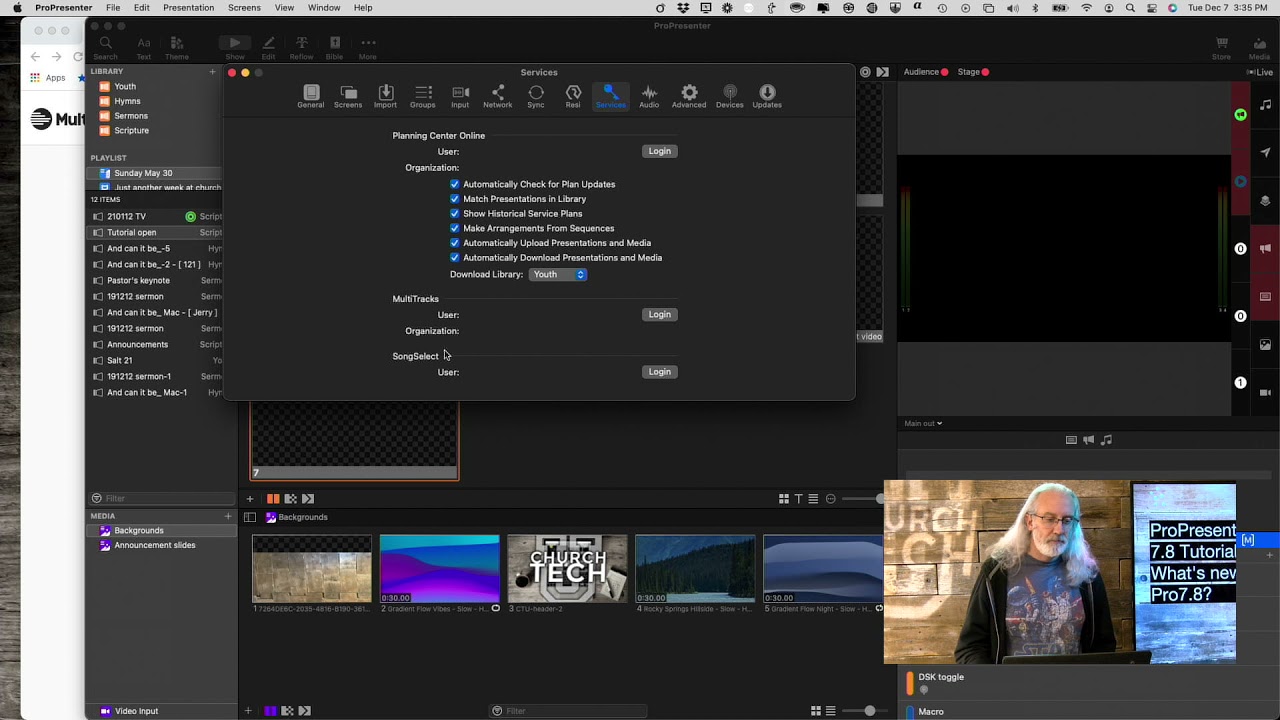Open the Window menu
This screenshot has height=720, width=1280.
324,8
